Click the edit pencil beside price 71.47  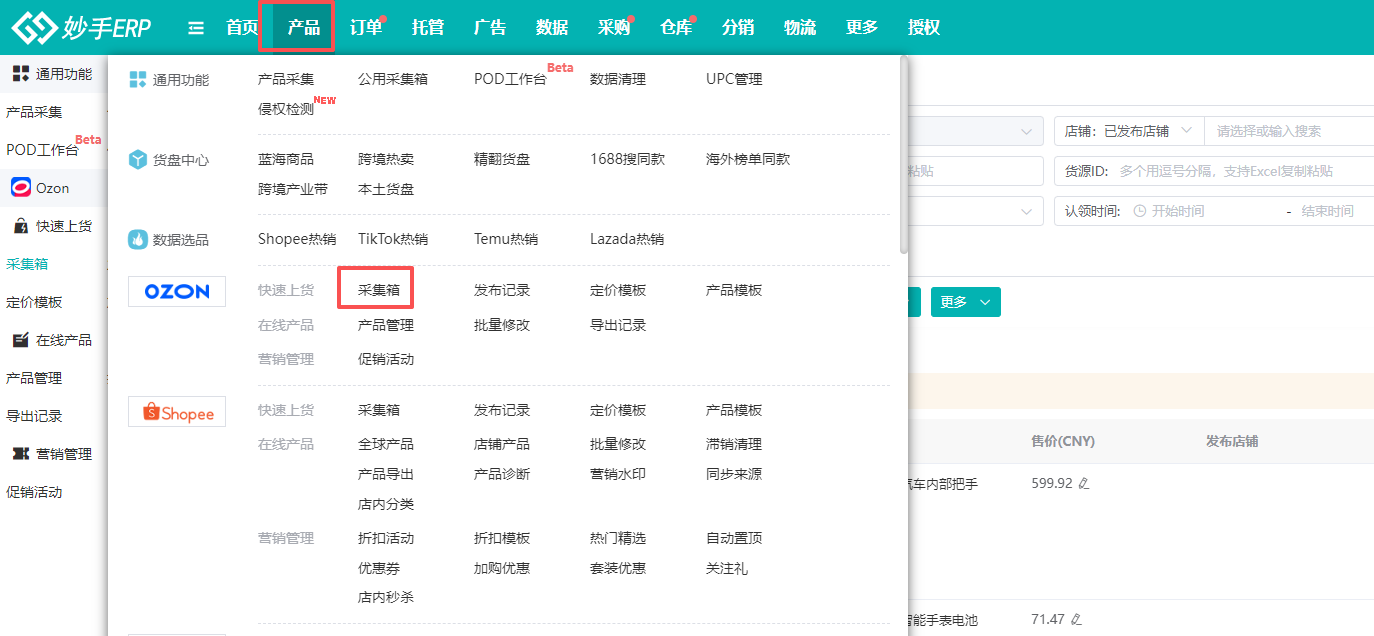(1076, 620)
